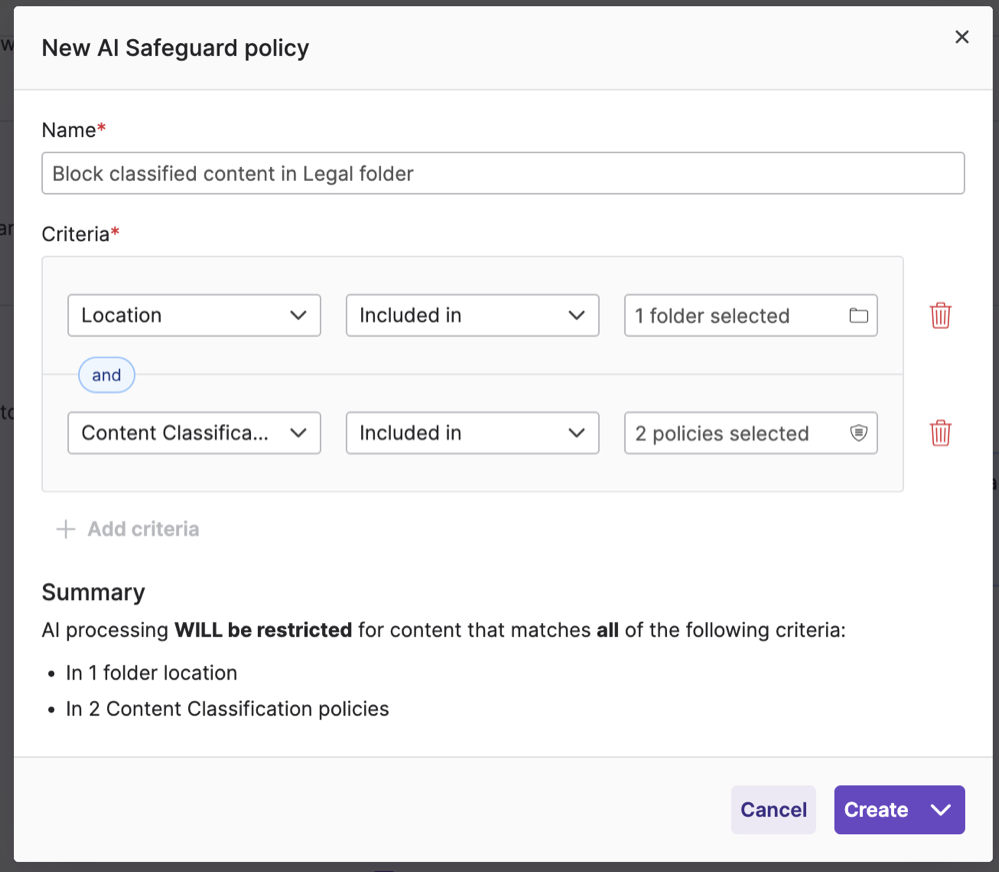
Task: Delete the Content Classification criteria with the trash icon
Action: pyautogui.click(x=940, y=433)
